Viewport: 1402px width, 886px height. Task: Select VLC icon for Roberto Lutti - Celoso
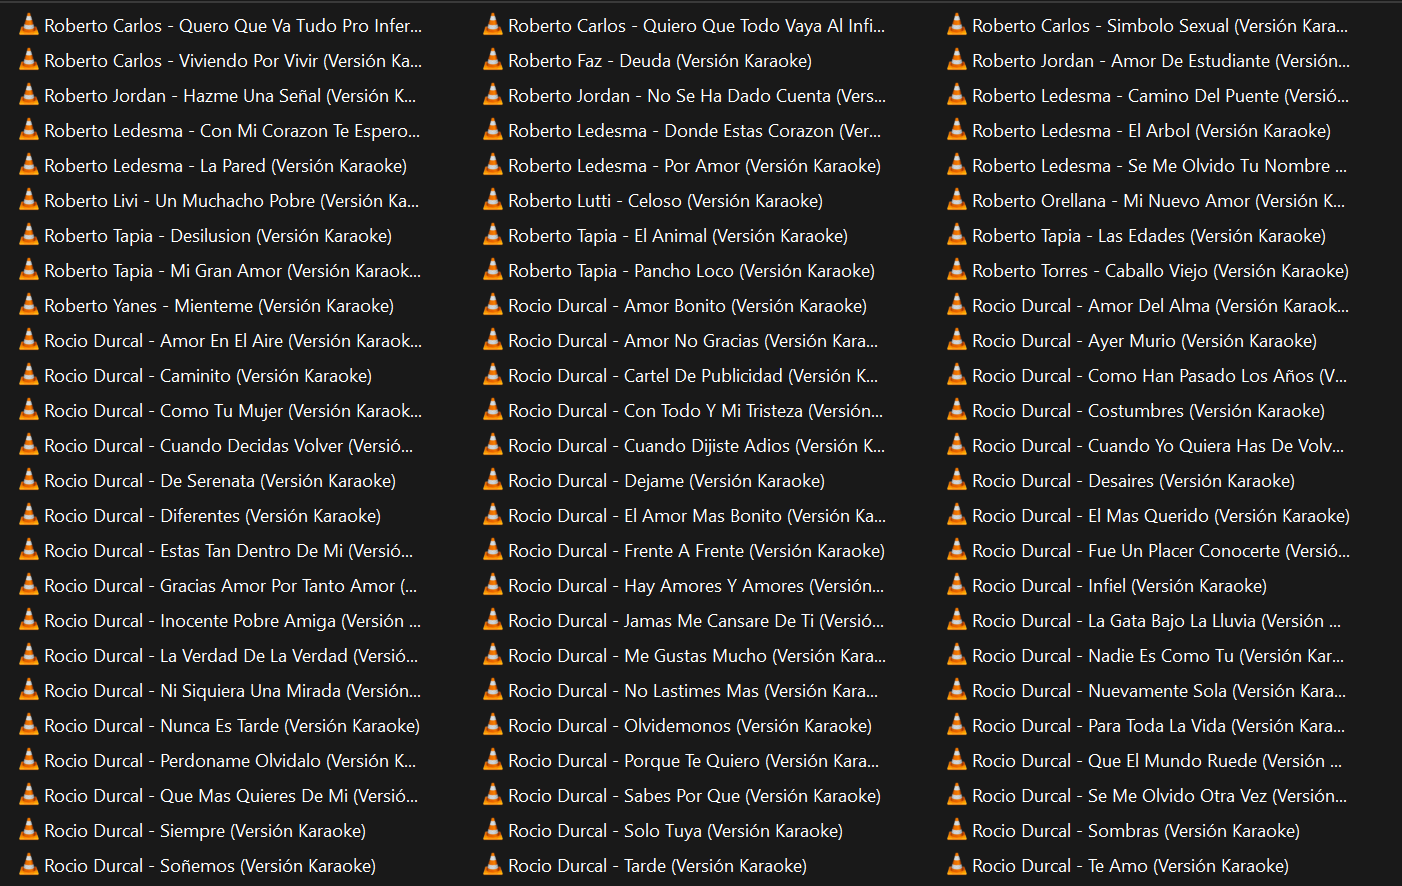pos(493,200)
